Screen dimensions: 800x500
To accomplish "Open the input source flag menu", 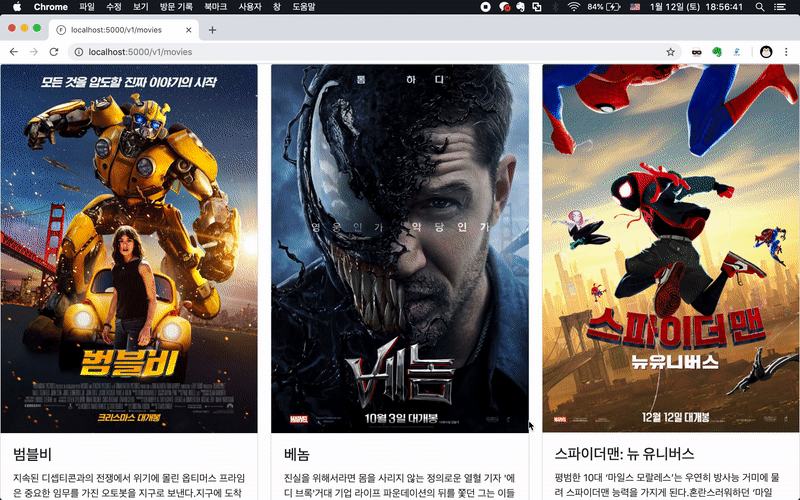I will [x=635, y=7].
